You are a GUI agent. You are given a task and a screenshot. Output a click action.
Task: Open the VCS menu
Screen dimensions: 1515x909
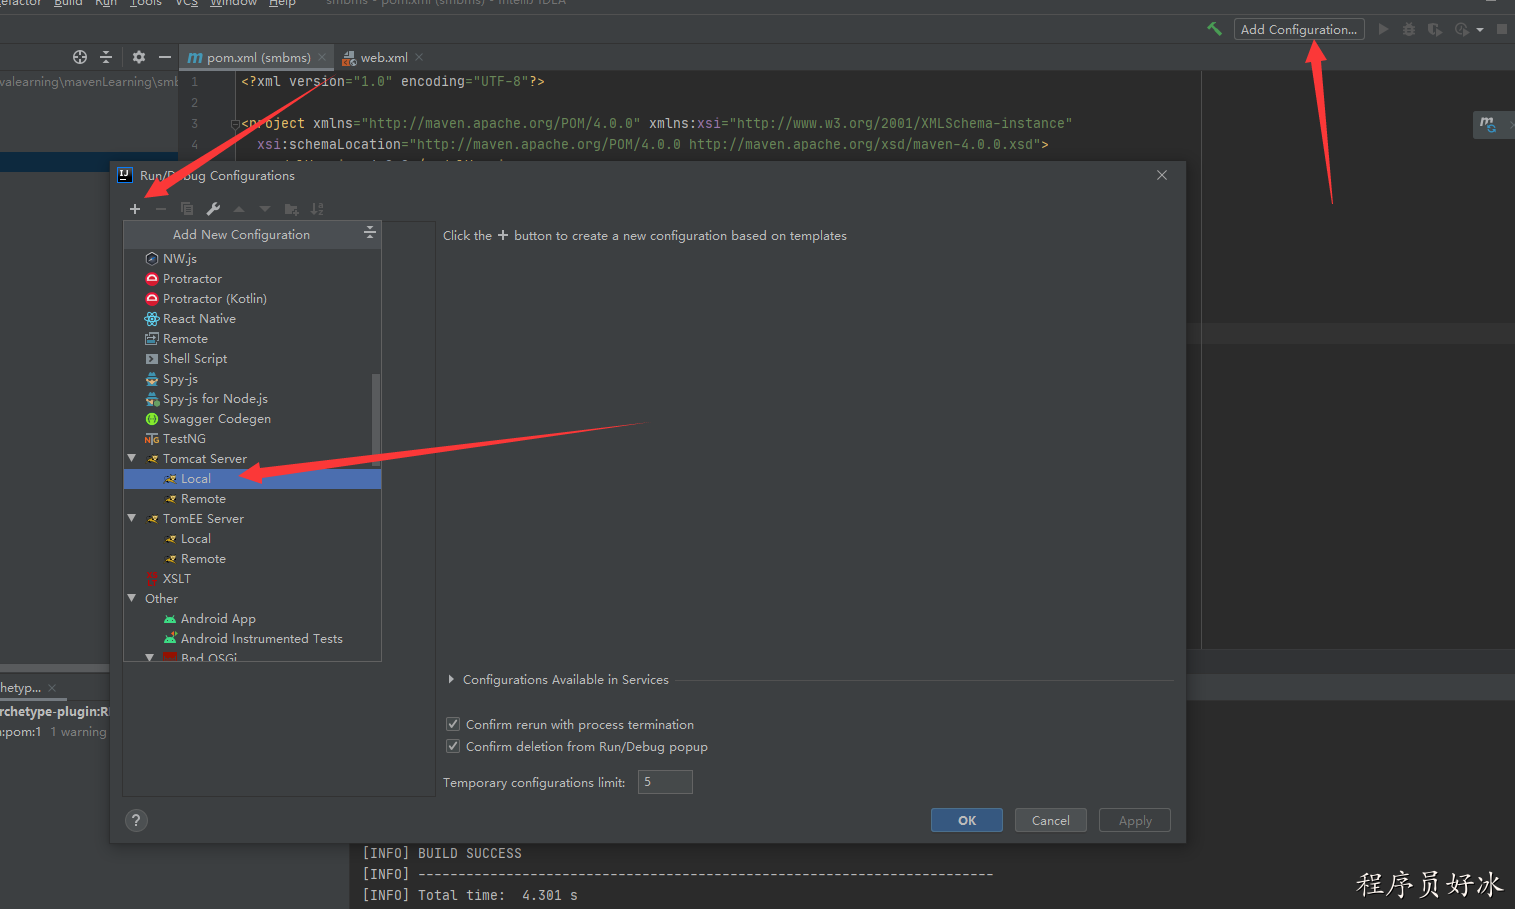(186, 4)
